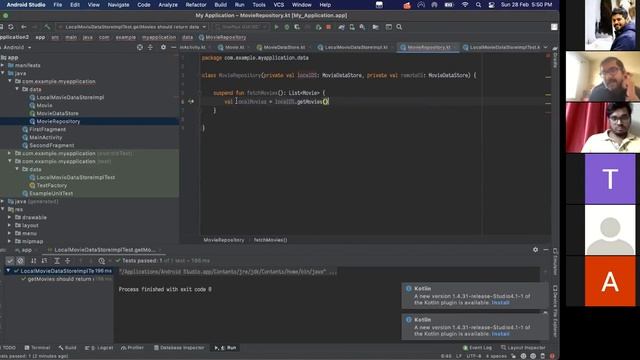
Task: Click the hammer Make Project icon
Action: (47, 27)
